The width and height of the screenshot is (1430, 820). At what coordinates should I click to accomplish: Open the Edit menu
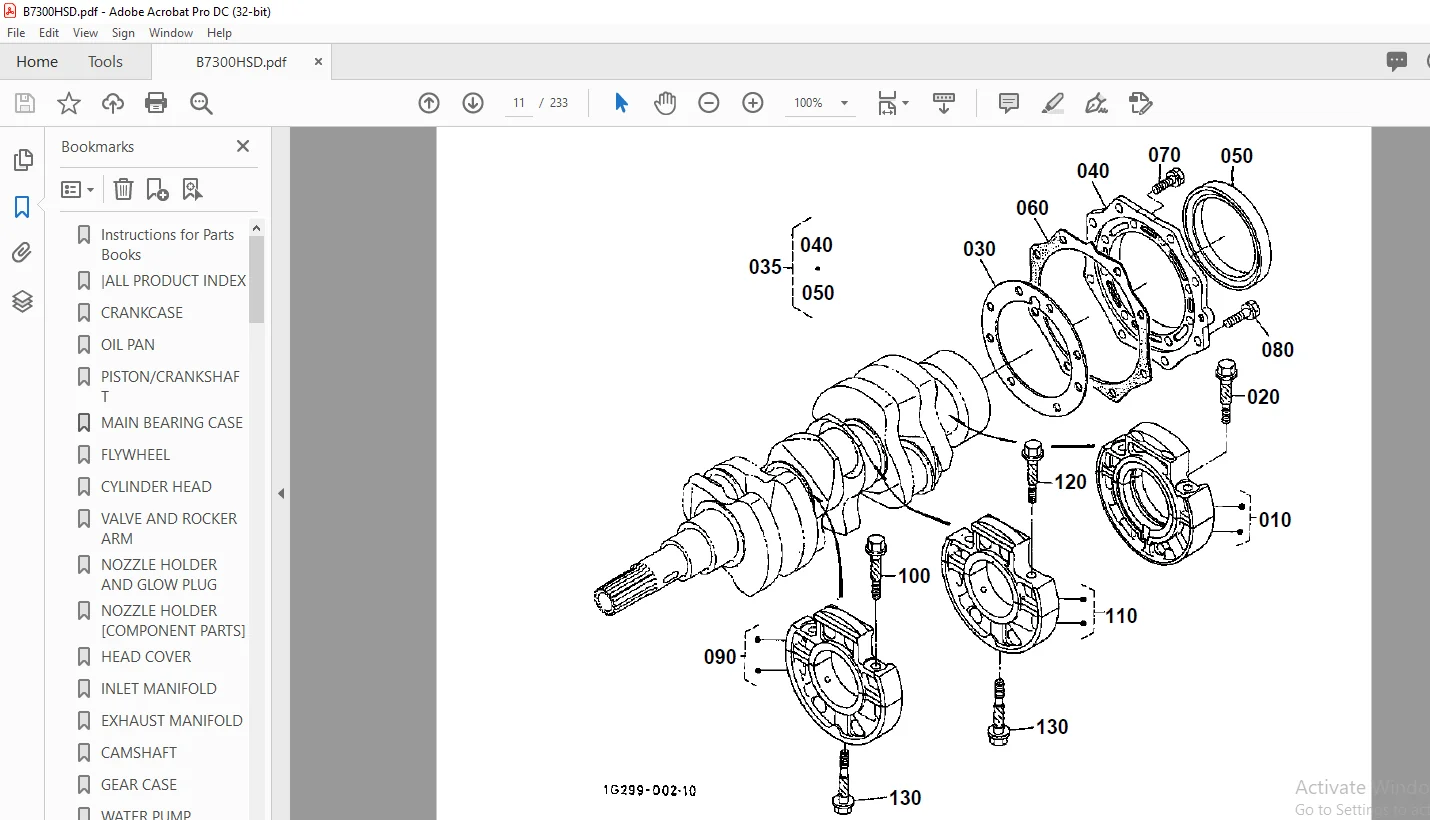tap(49, 33)
